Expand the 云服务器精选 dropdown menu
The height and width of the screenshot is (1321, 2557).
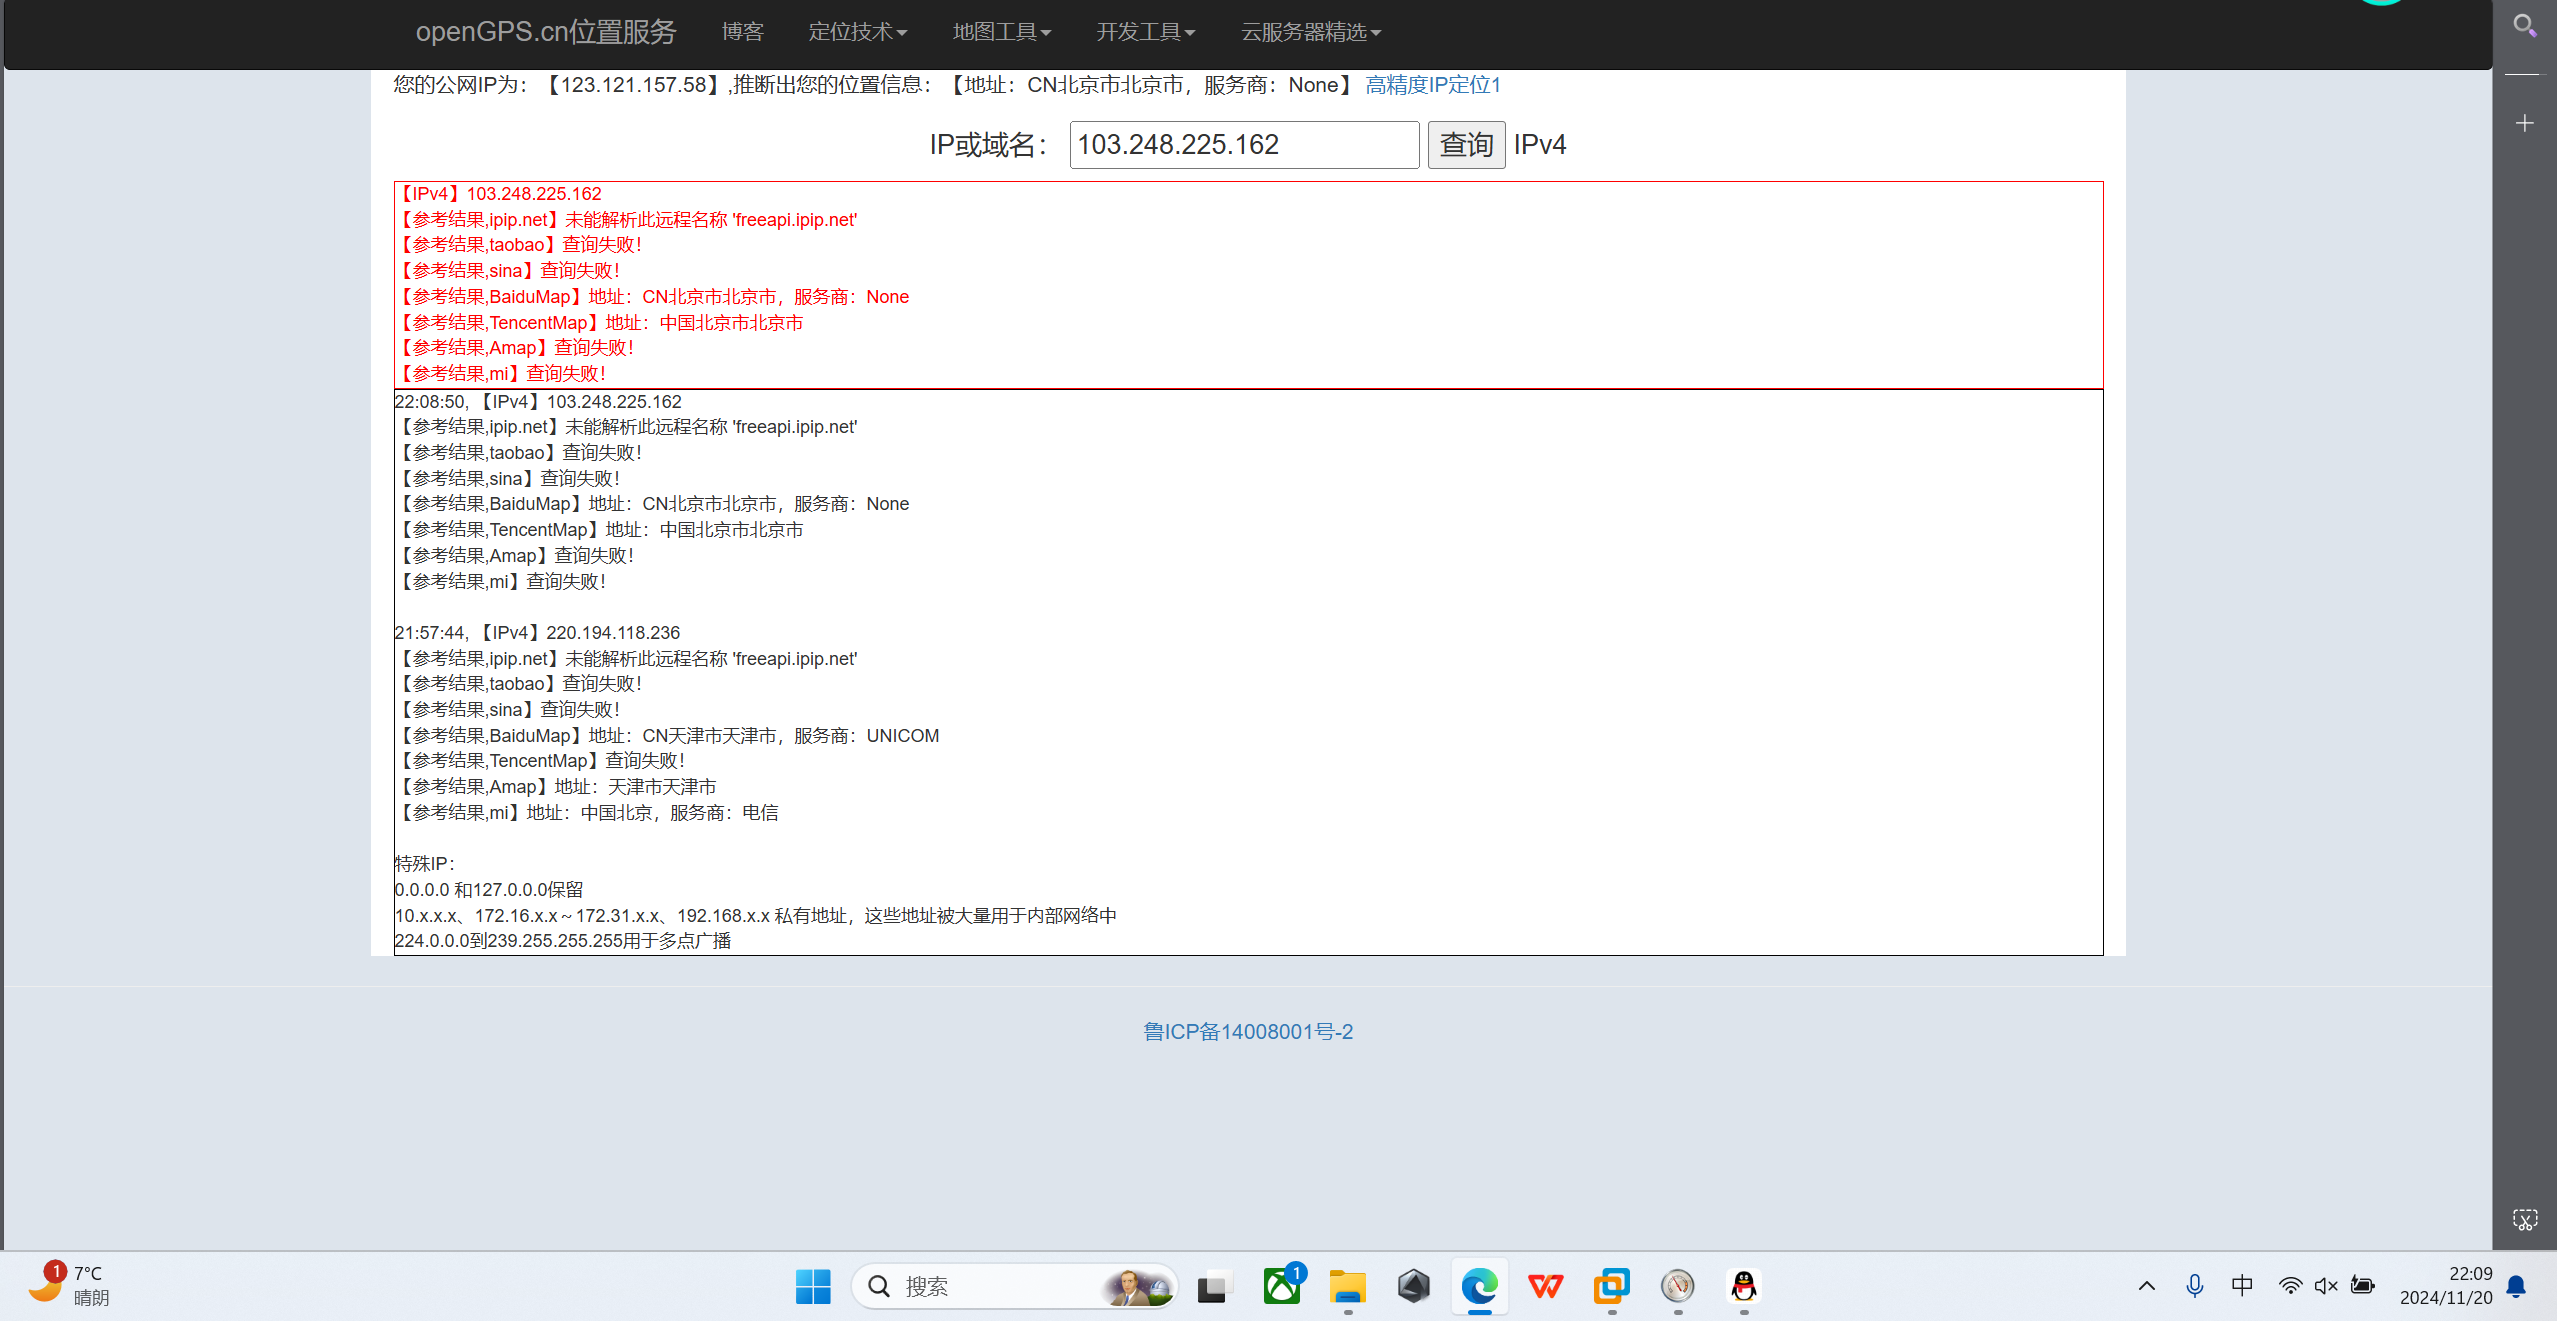tap(1310, 32)
